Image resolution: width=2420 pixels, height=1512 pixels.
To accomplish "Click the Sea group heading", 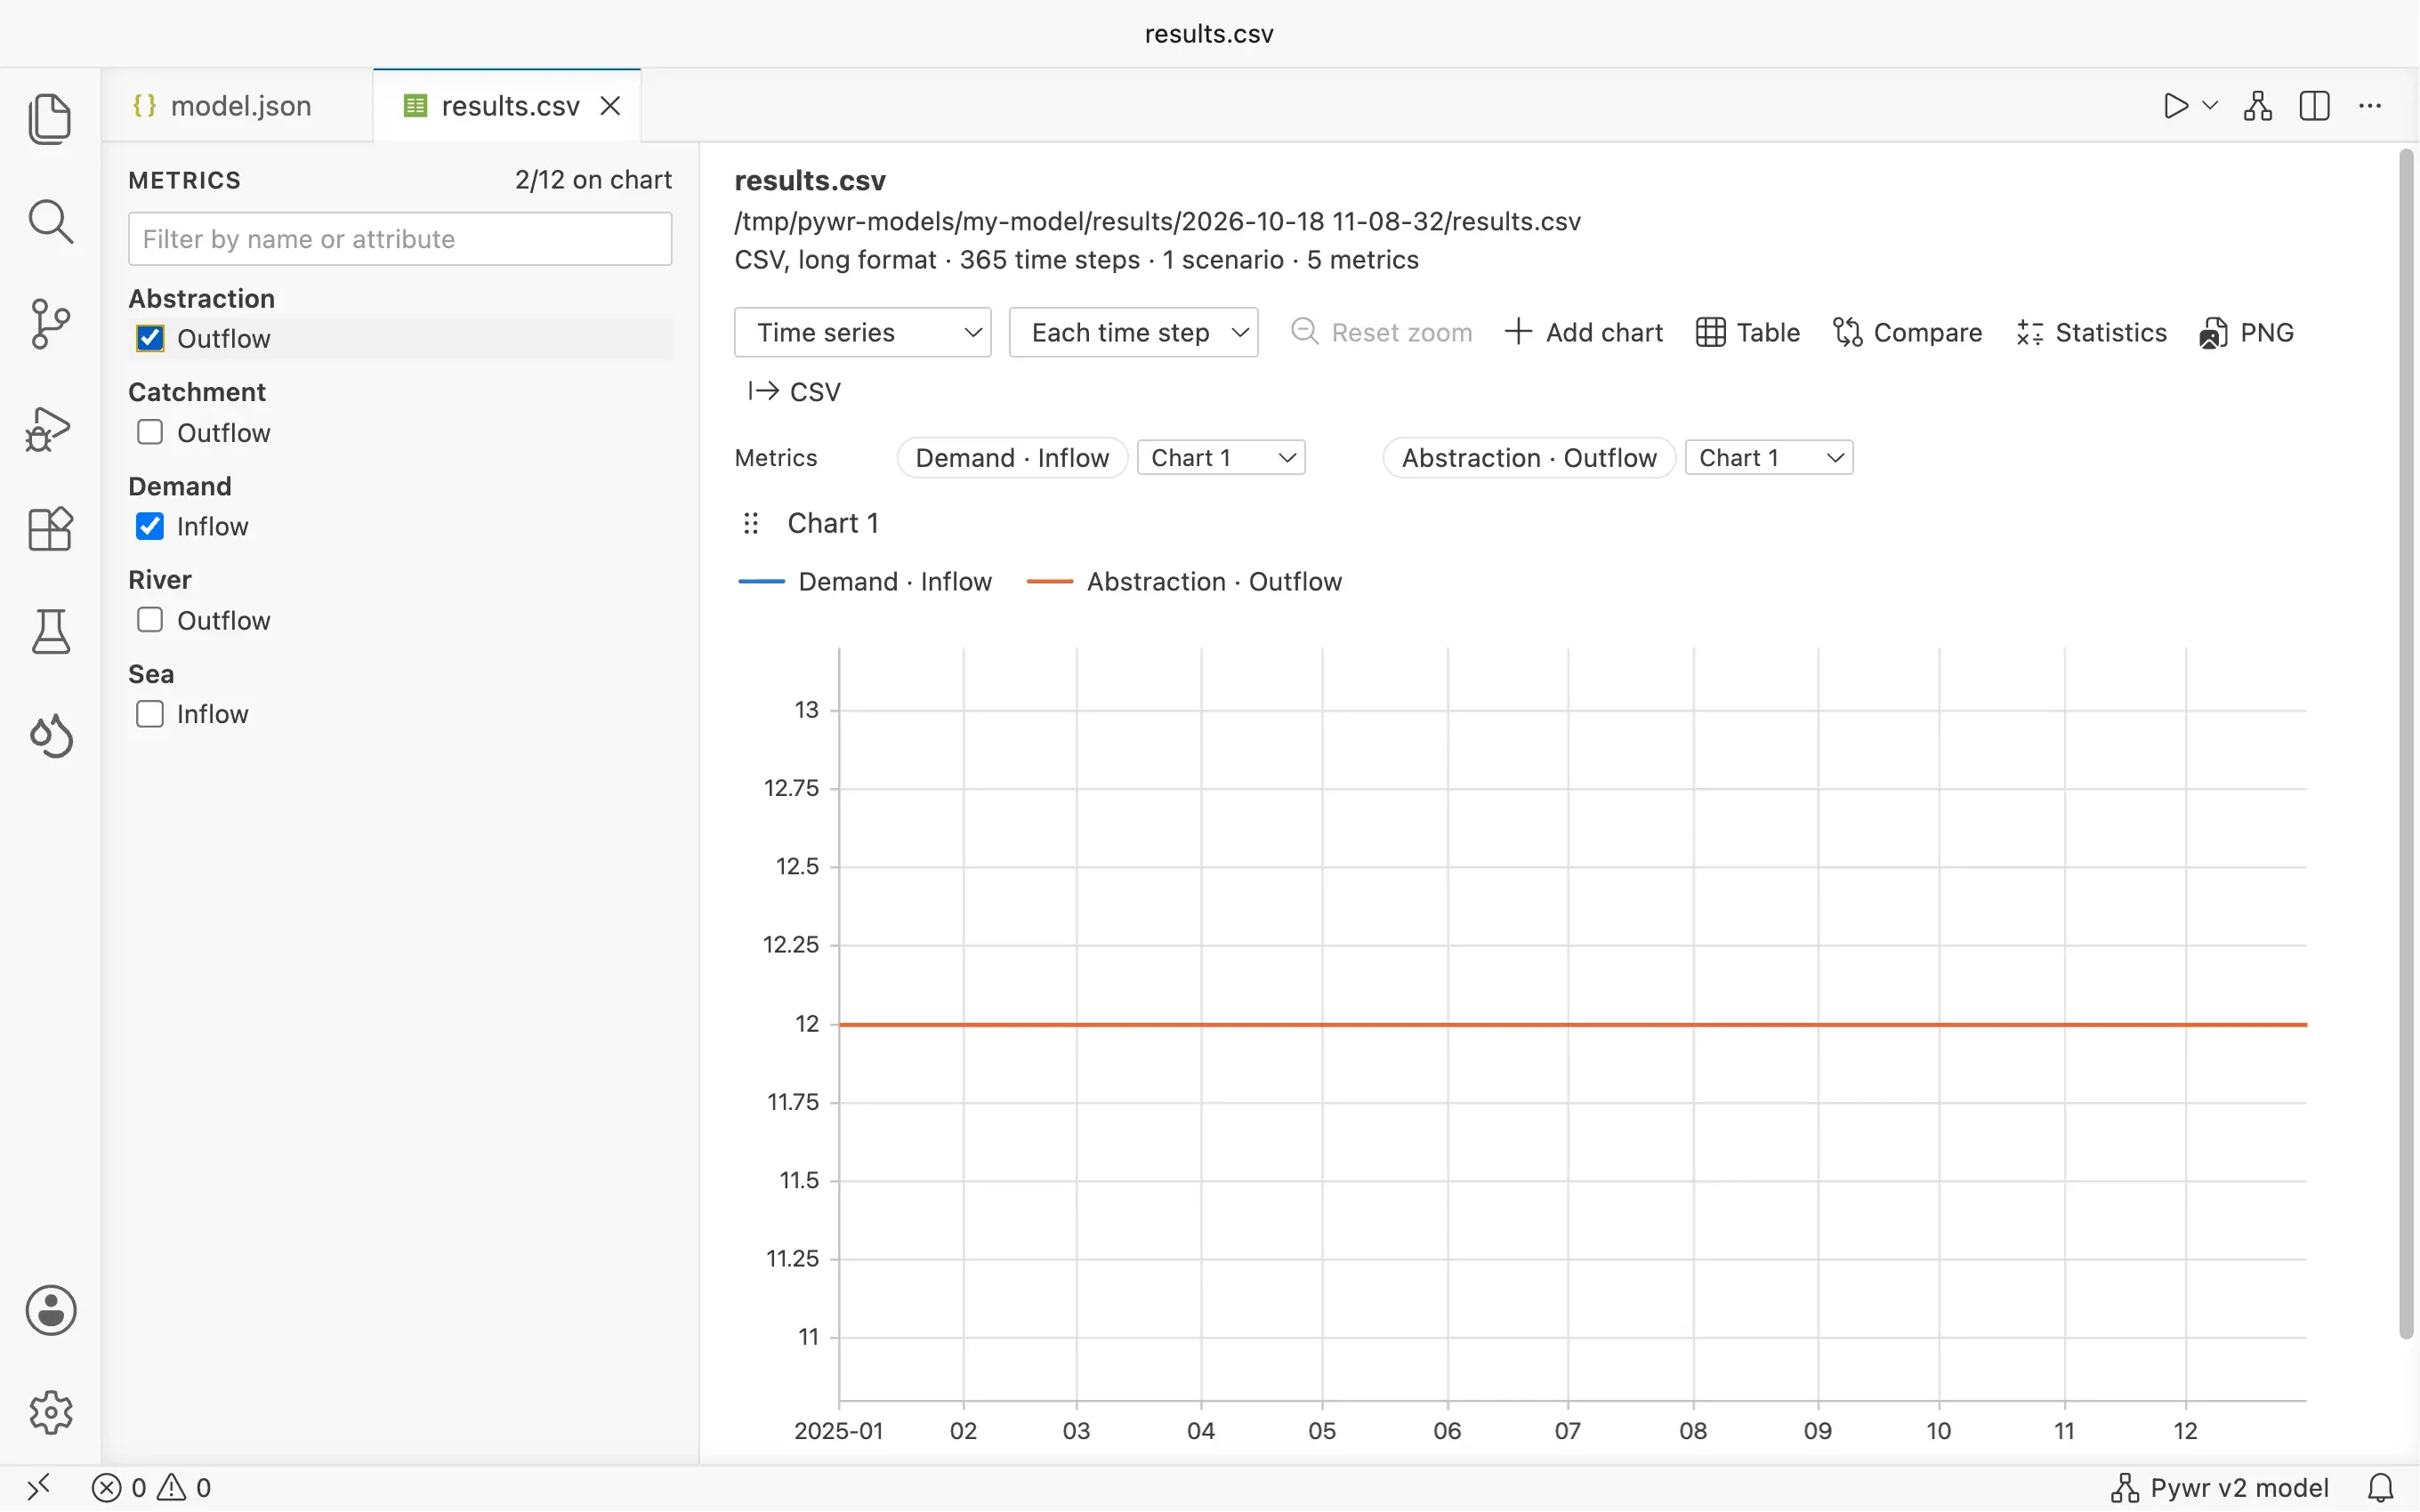I will tap(151, 674).
